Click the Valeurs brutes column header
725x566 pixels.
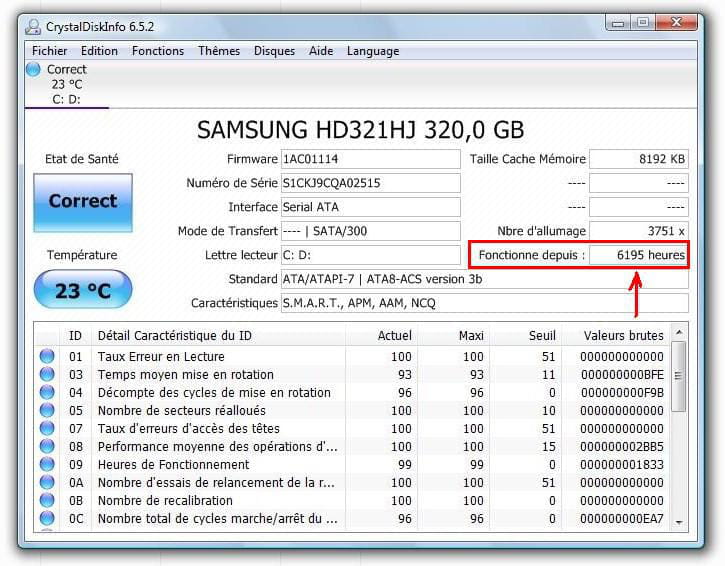616,336
